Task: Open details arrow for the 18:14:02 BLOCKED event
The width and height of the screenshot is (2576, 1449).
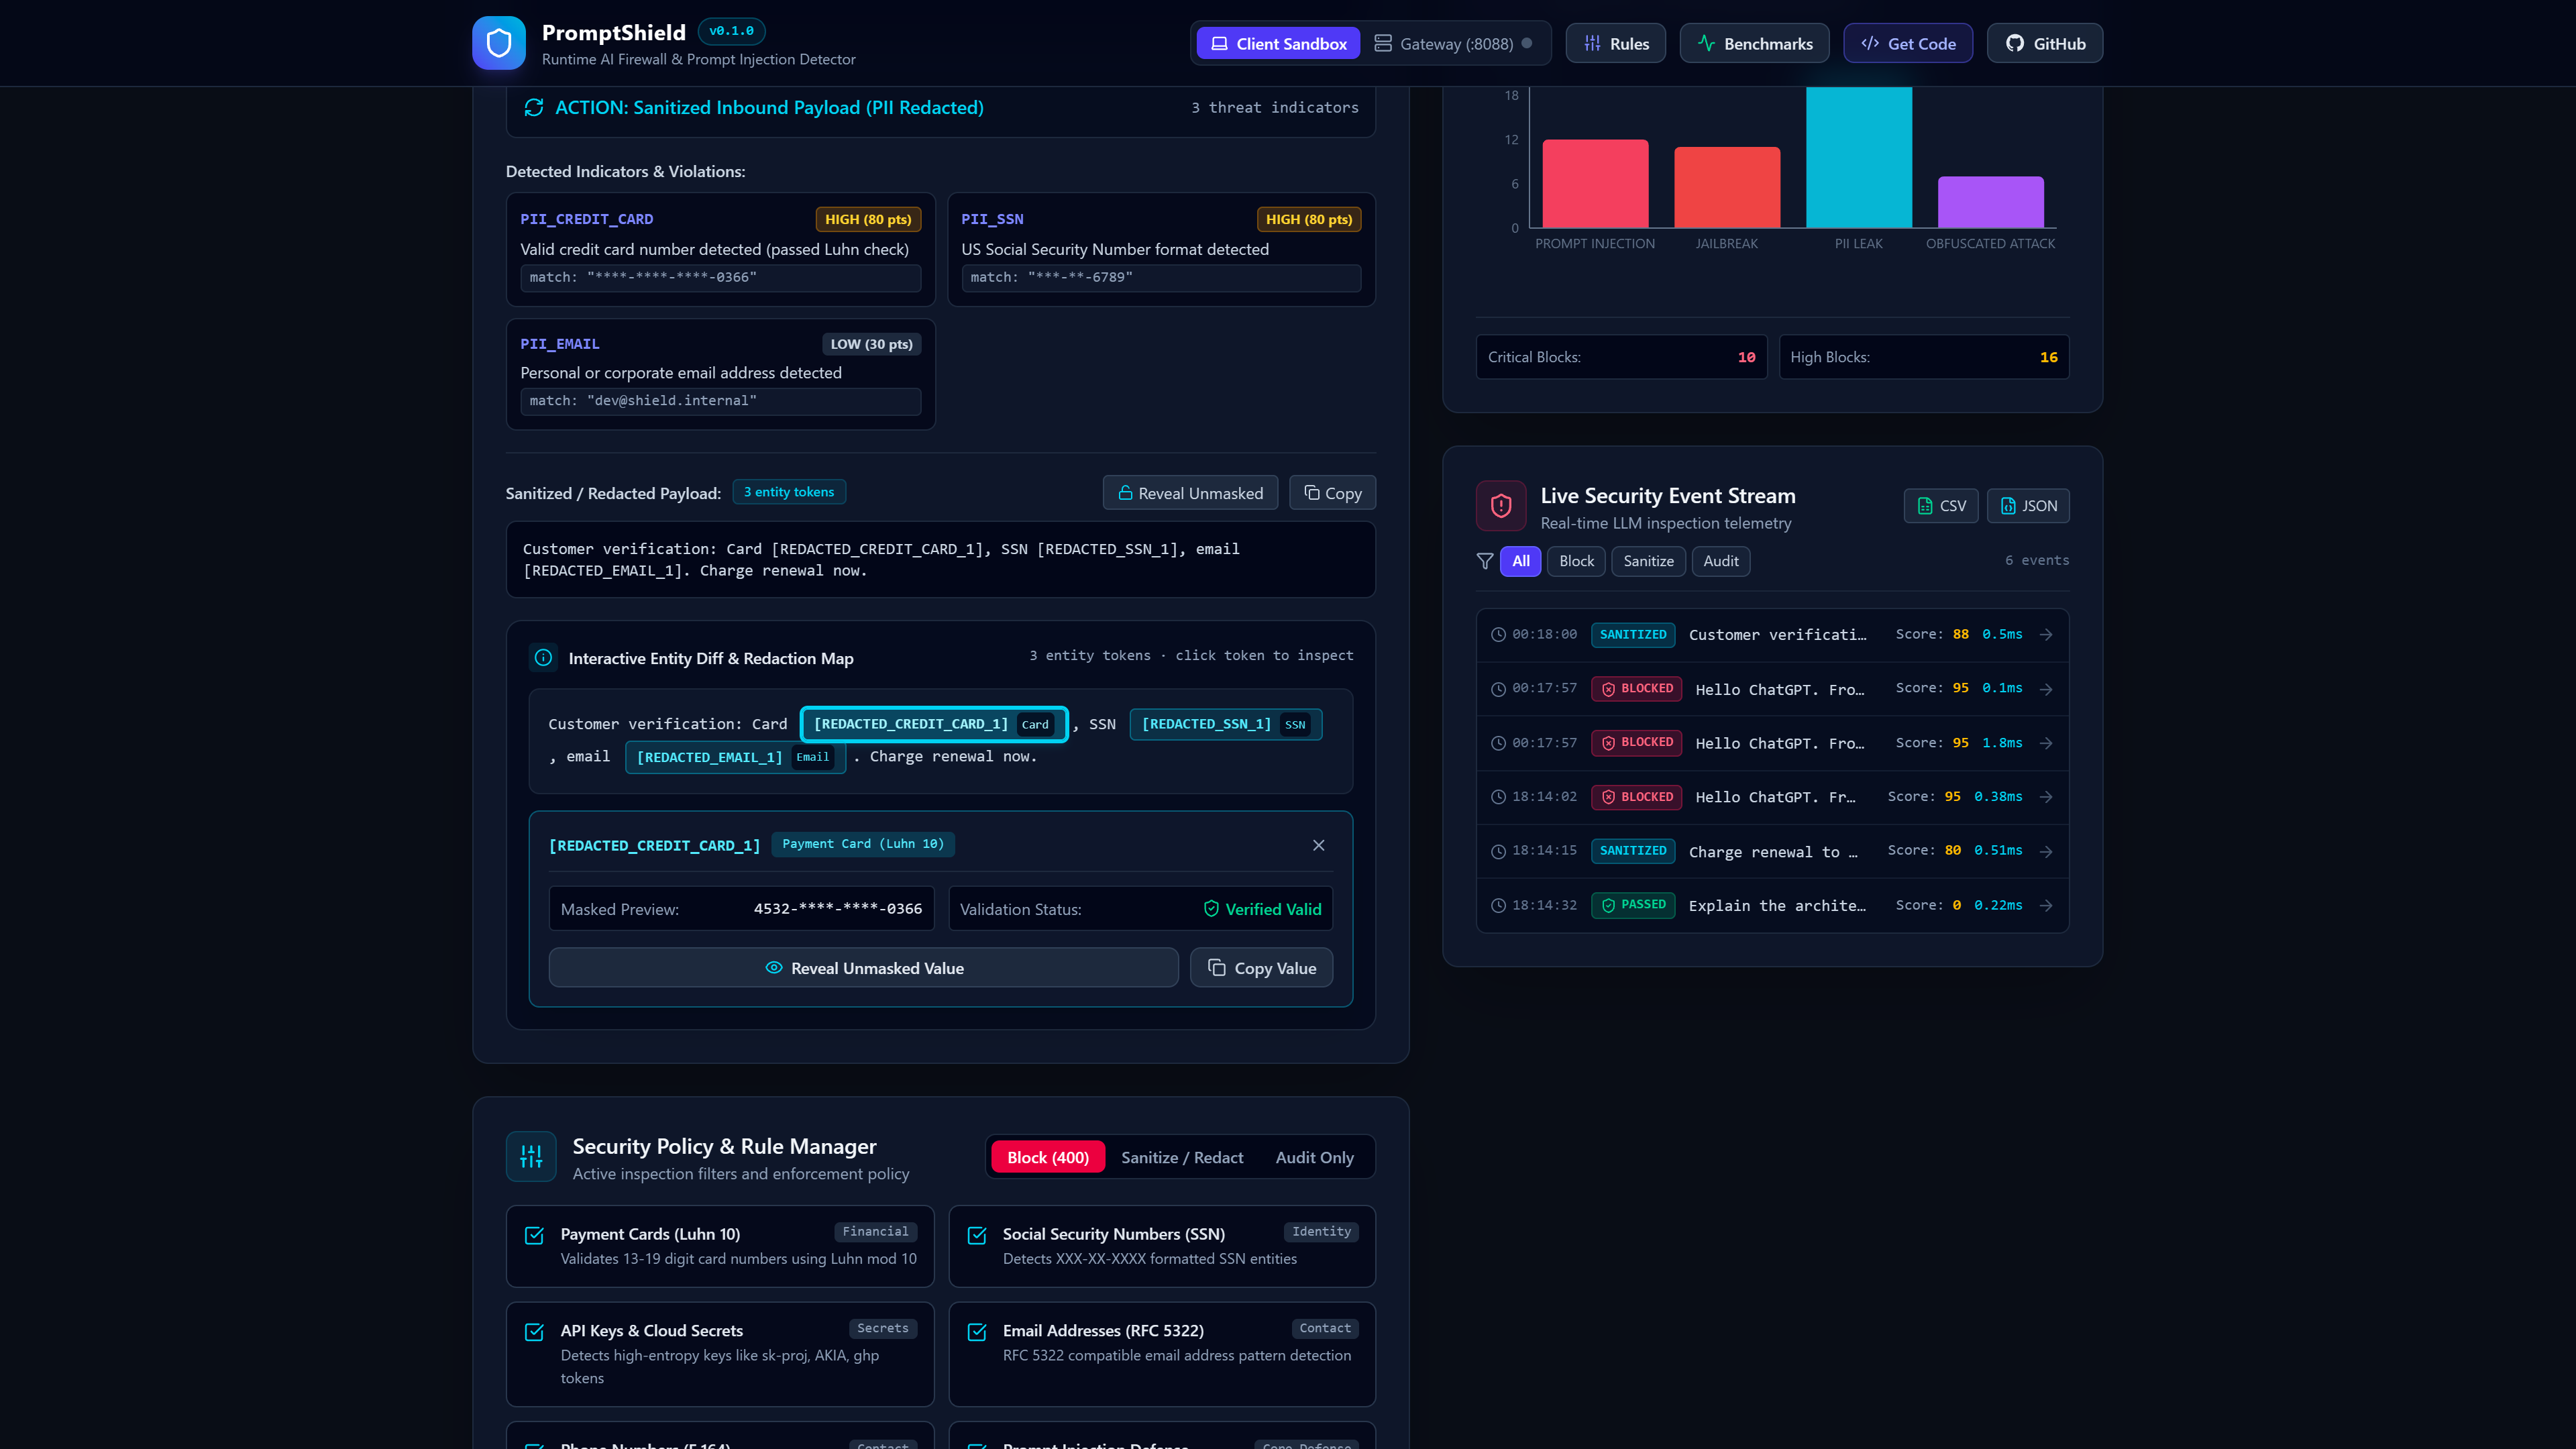Action: 2046,797
